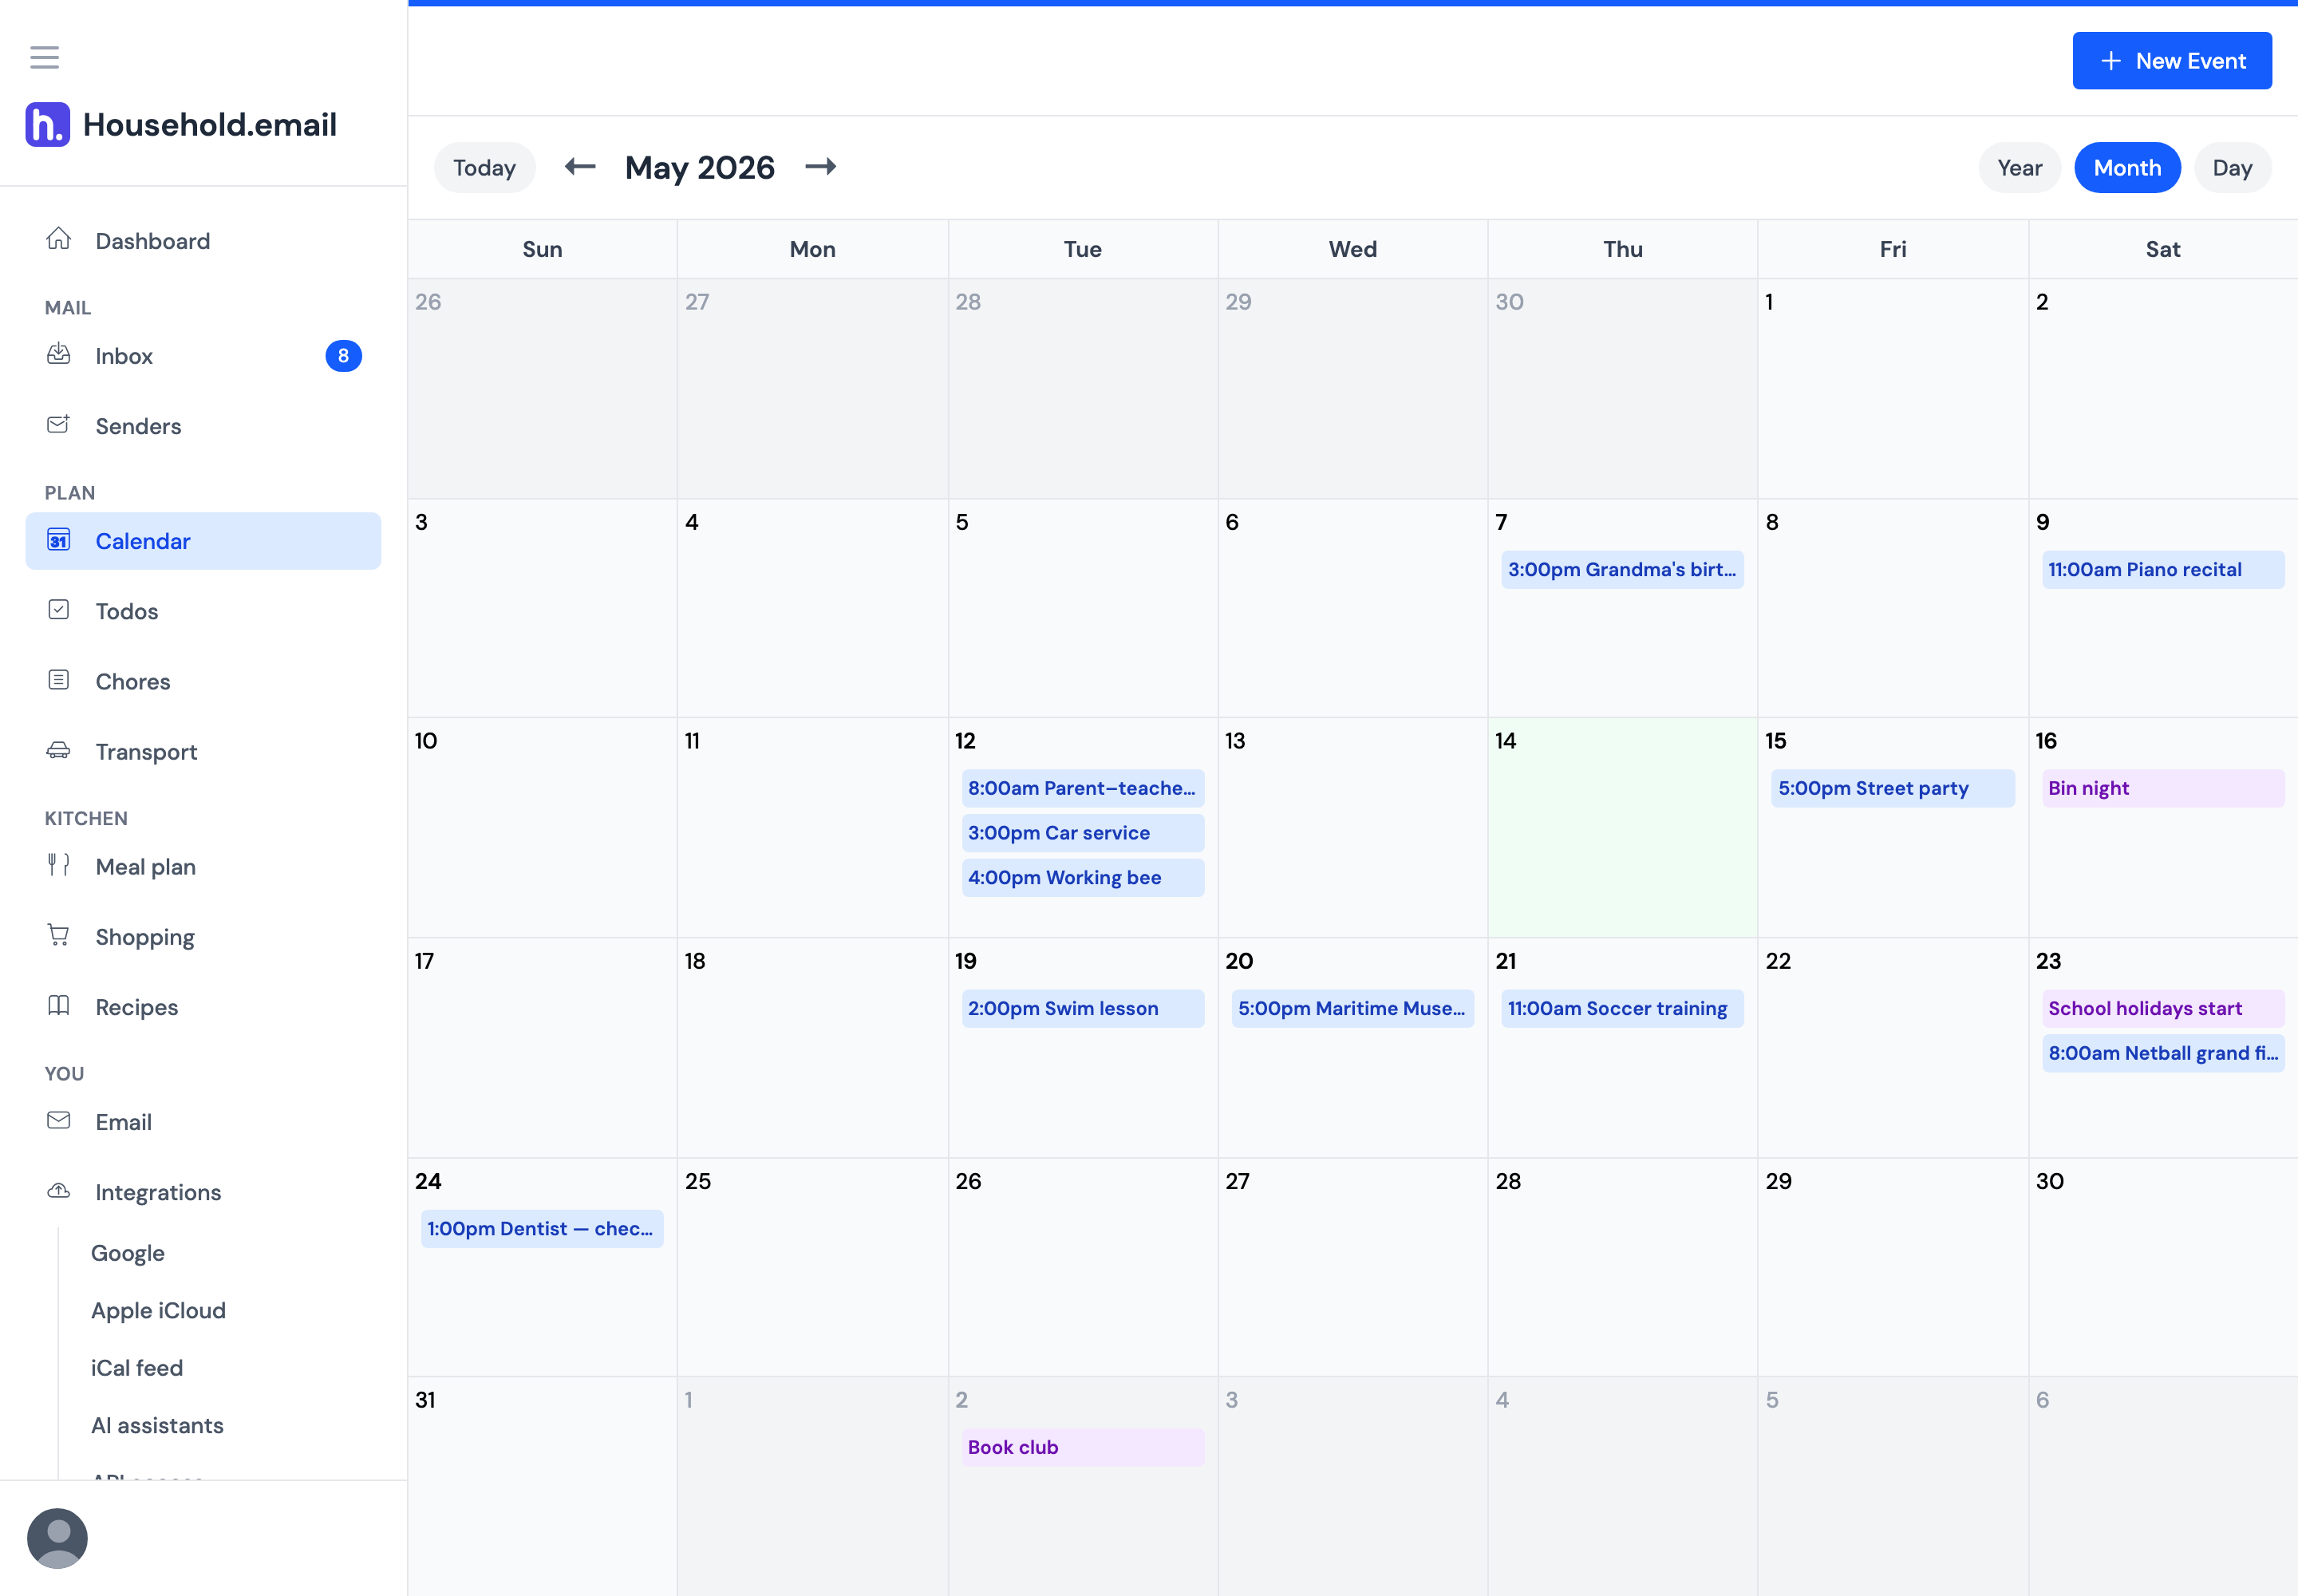Click the Meal plan cutlery icon
The image size is (2298, 1596).
click(59, 865)
